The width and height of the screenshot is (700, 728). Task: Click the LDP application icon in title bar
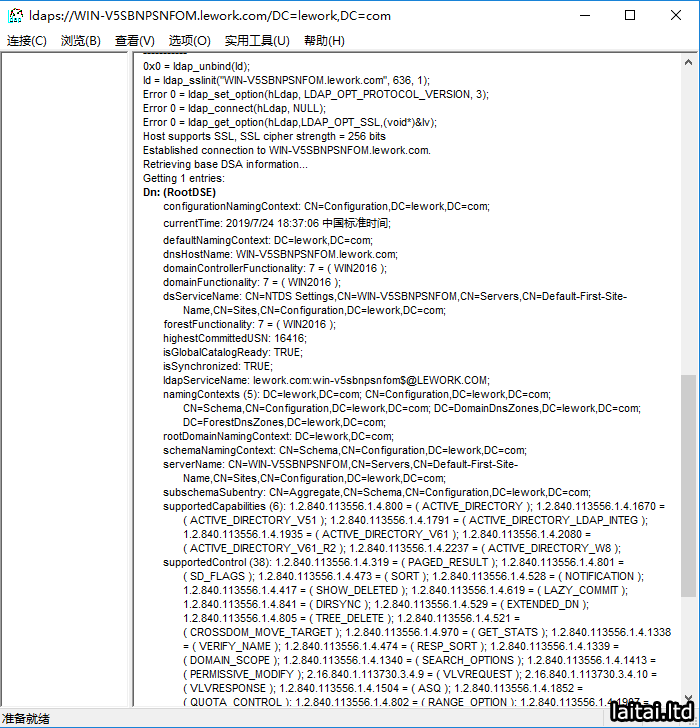pos(16,16)
